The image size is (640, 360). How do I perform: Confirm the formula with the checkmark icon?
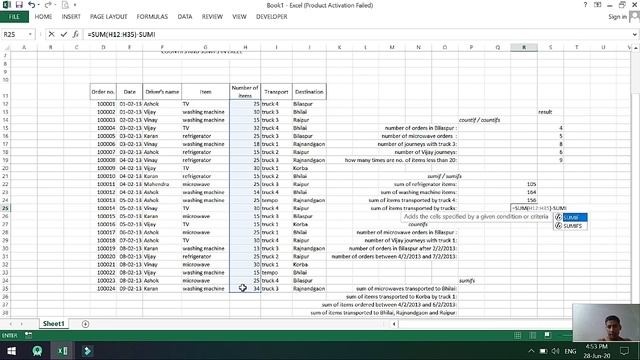[64, 34]
